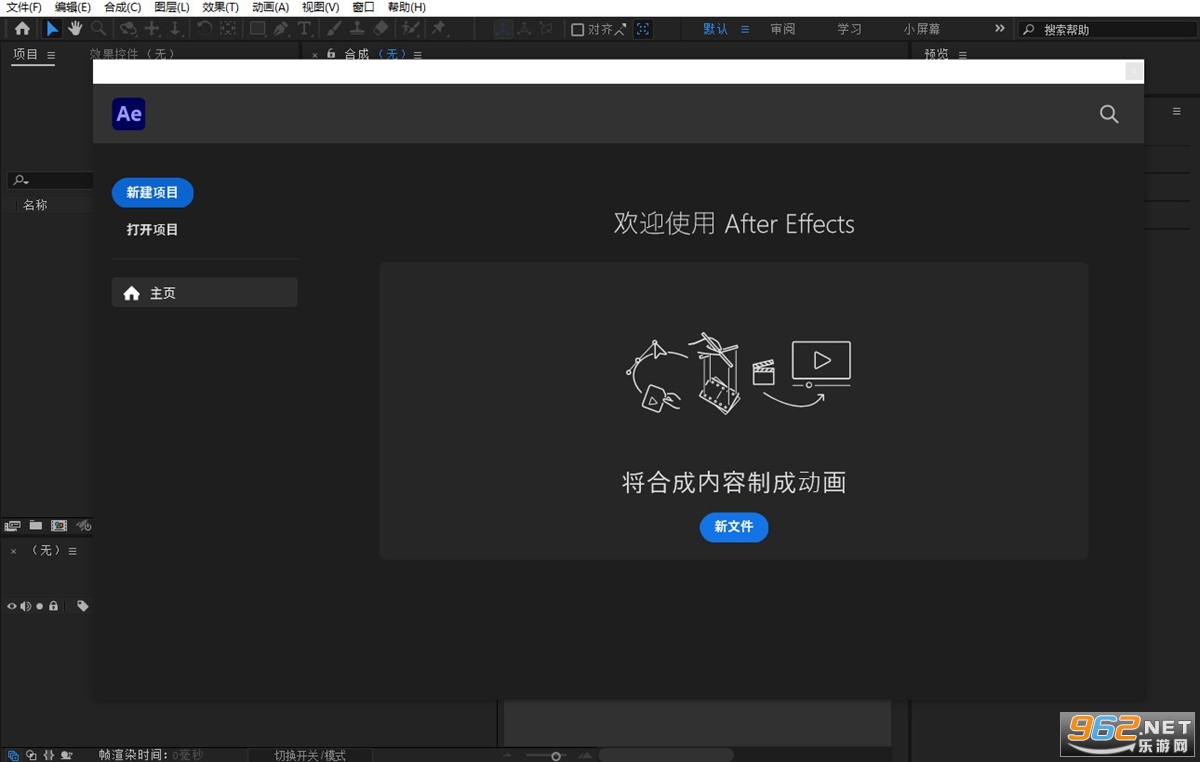The width and height of the screenshot is (1200, 762).
Task: Switch to the 学习 workspace
Action: pos(849,29)
